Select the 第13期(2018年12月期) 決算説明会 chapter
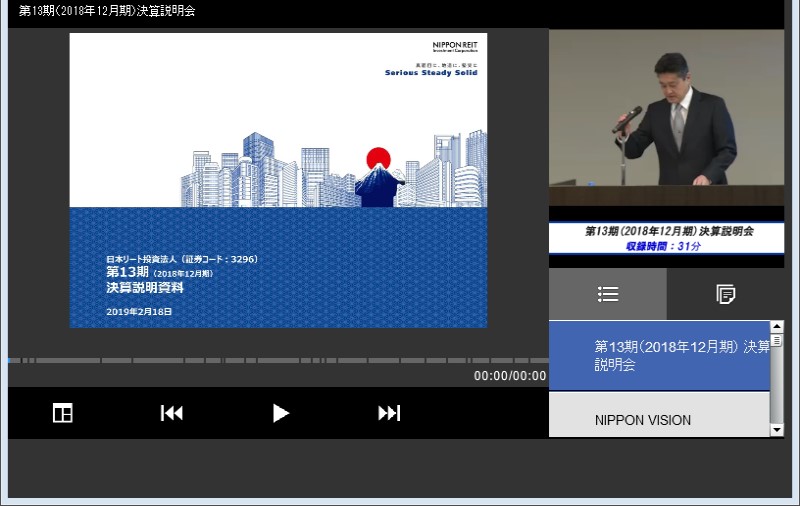The image size is (800, 506). click(659, 356)
